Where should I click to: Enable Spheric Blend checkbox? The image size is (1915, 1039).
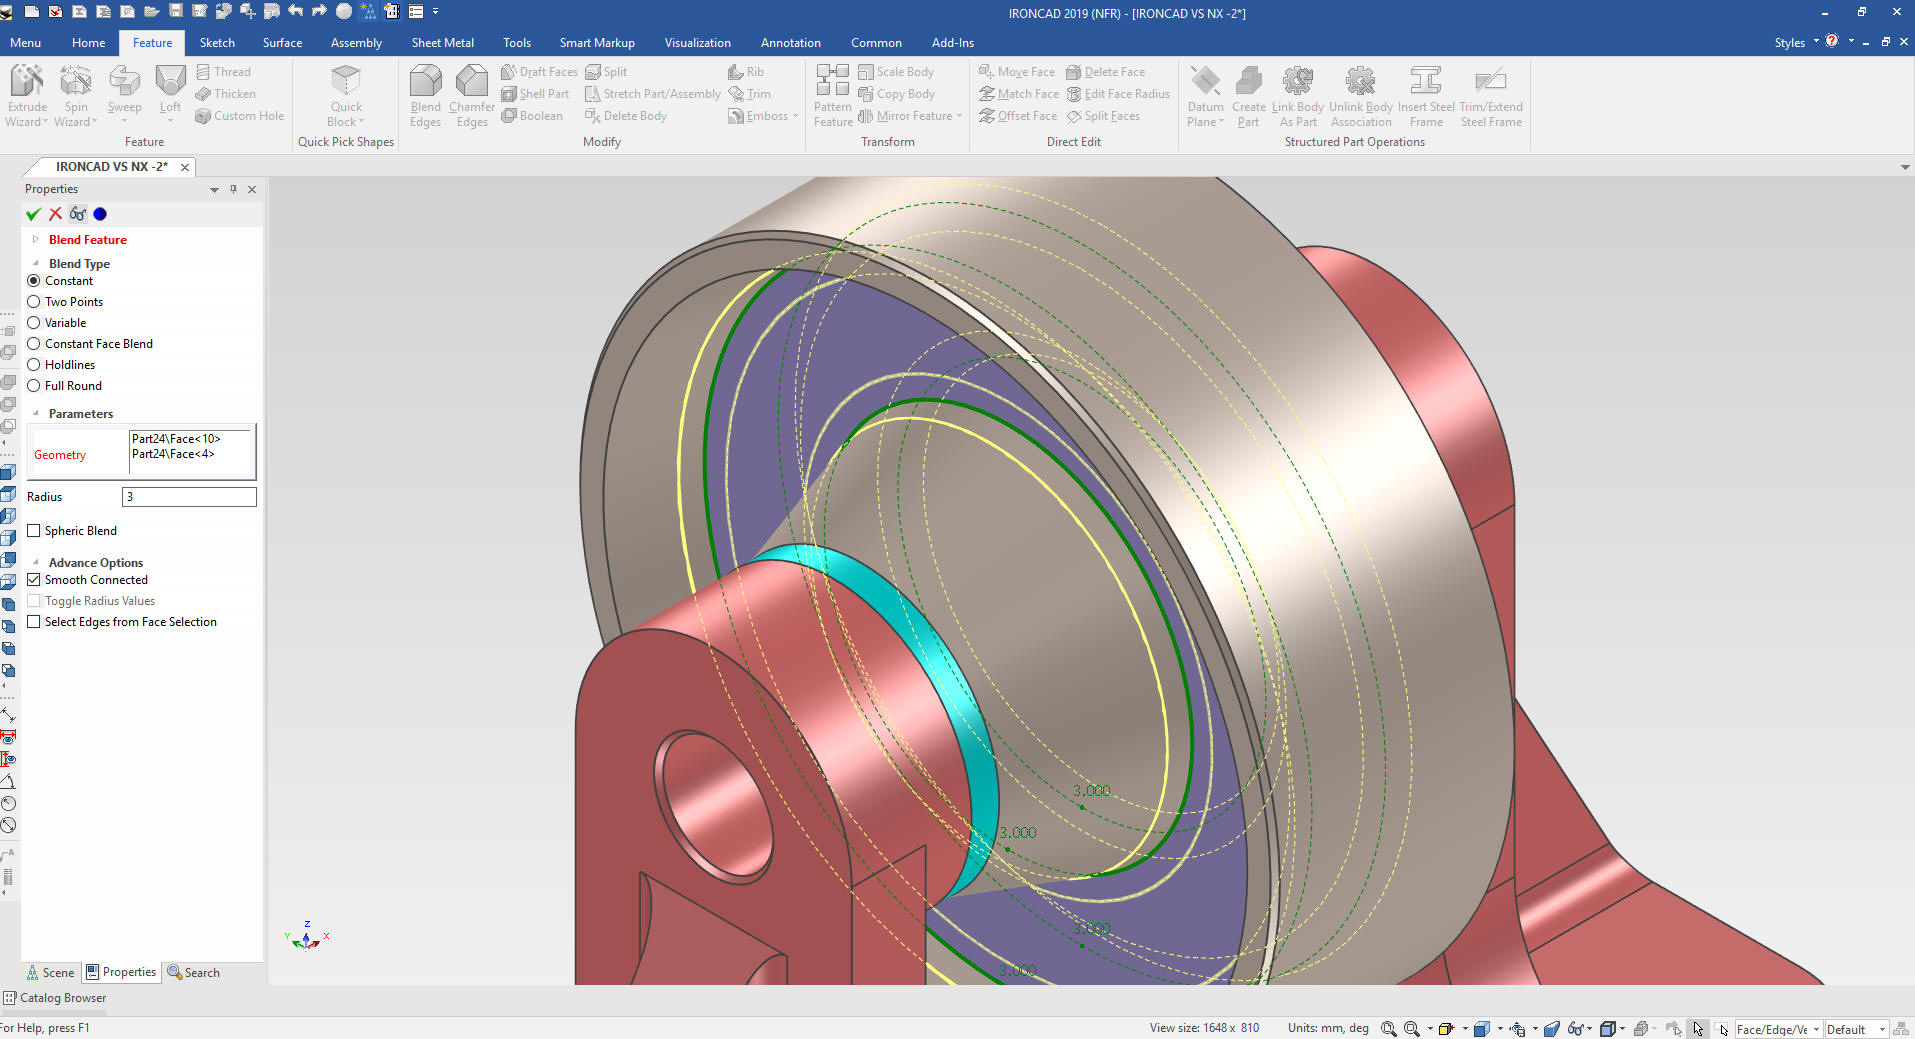(34, 531)
